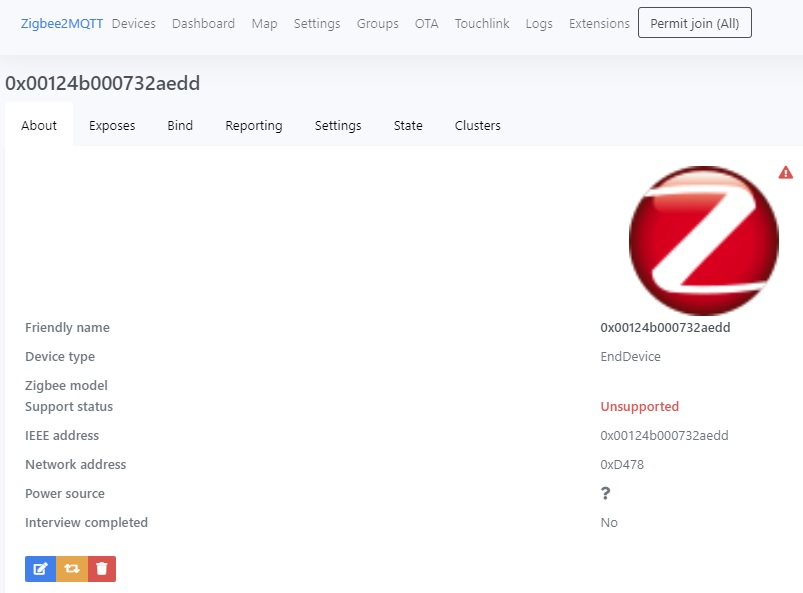Go to the Groups page
The width and height of the screenshot is (803, 593).
377,22
